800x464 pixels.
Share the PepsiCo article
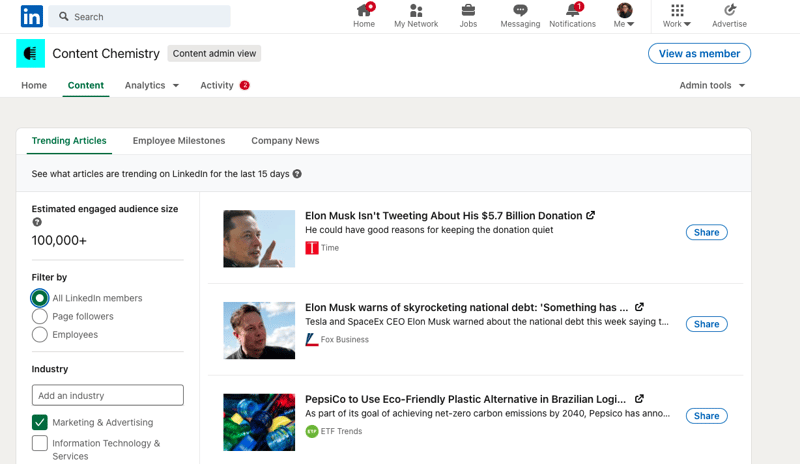(707, 416)
